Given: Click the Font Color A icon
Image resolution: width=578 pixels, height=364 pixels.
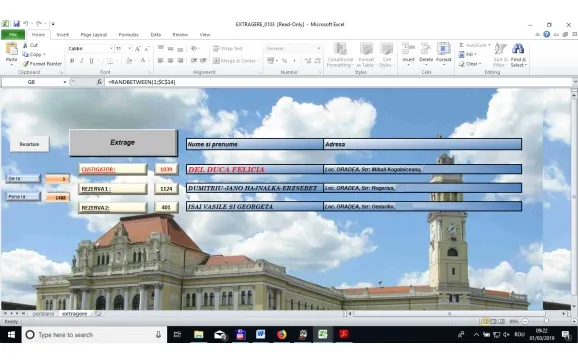Looking at the screenshot, I should pyautogui.click(x=143, y=60).
